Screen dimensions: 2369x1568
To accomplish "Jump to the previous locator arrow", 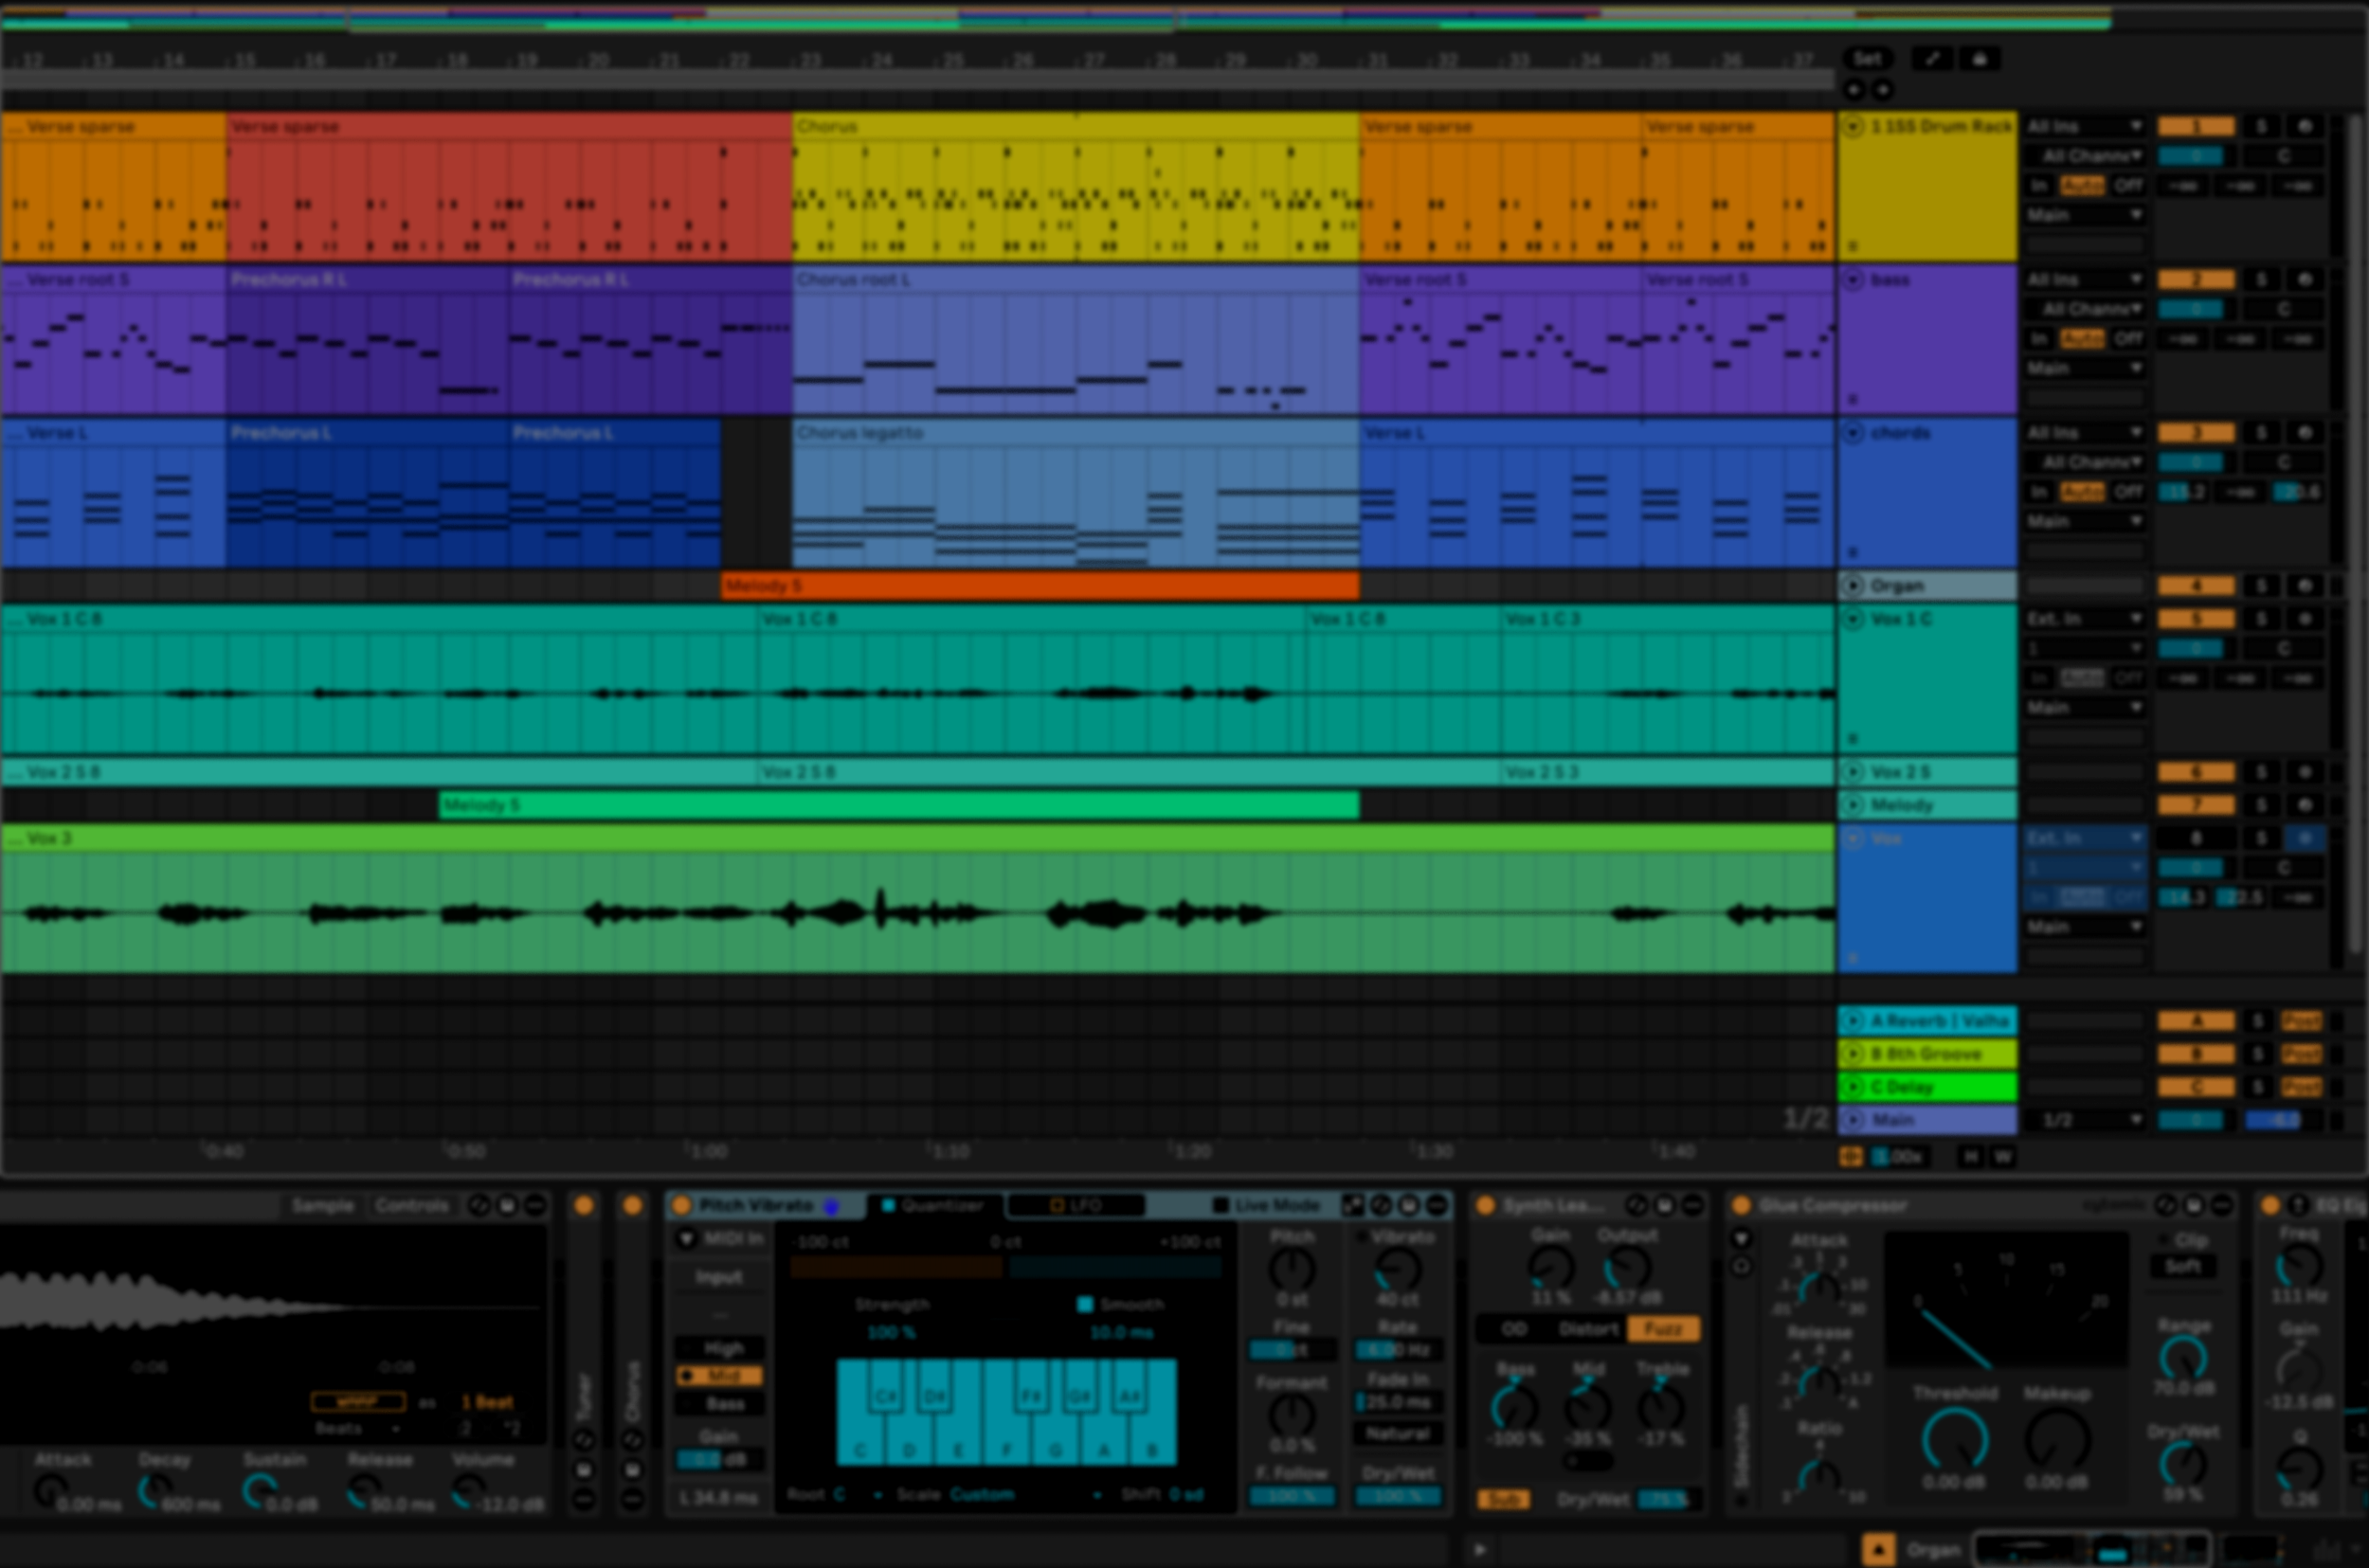I will (1854, 90).
